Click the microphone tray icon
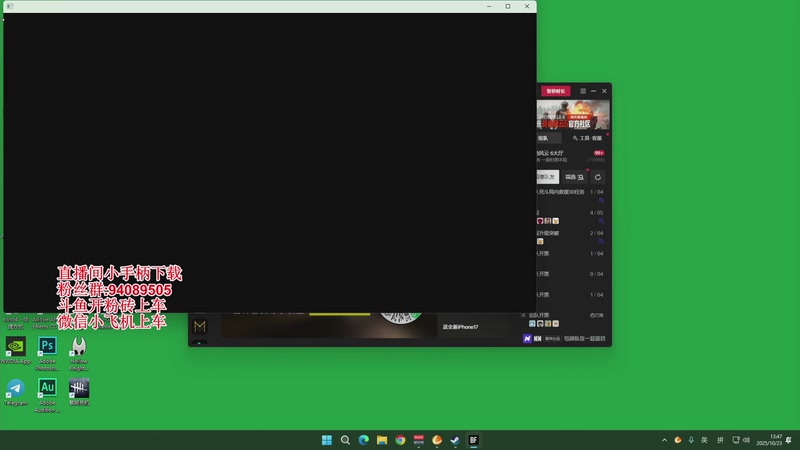 (691, 440)
